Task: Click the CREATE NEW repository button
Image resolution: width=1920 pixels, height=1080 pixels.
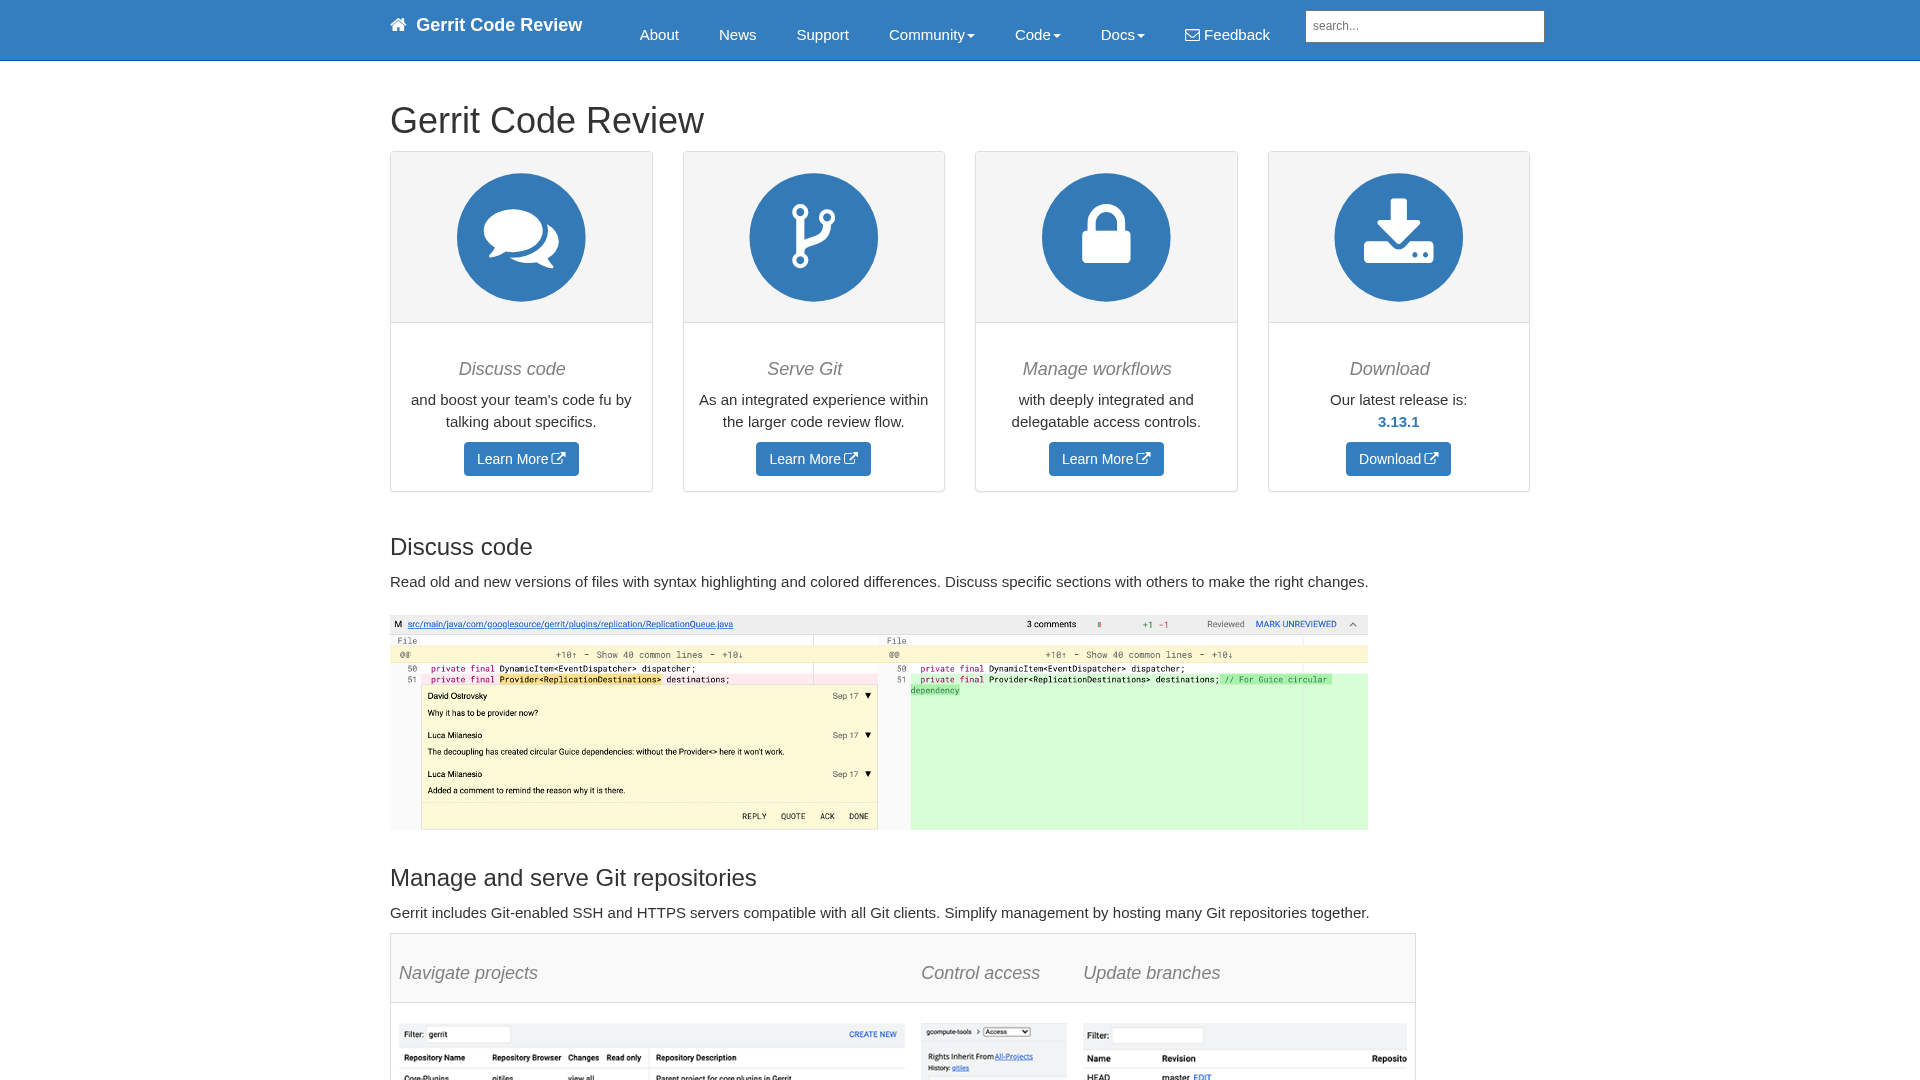Action: pyautogui.click(x=872, y=1034)
